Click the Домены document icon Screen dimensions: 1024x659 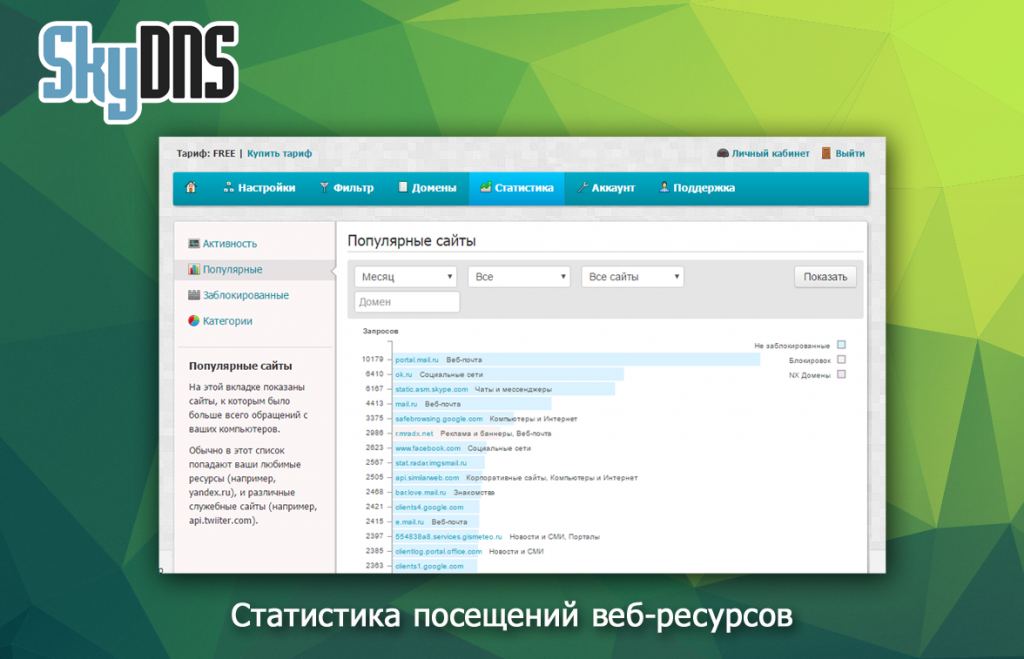coord(403,187)
